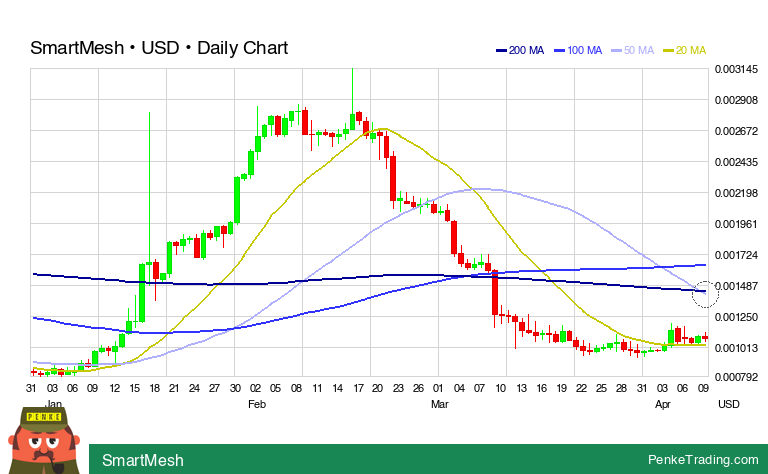Click the SmartMesh label in the green footer

(x=143, y=460)
